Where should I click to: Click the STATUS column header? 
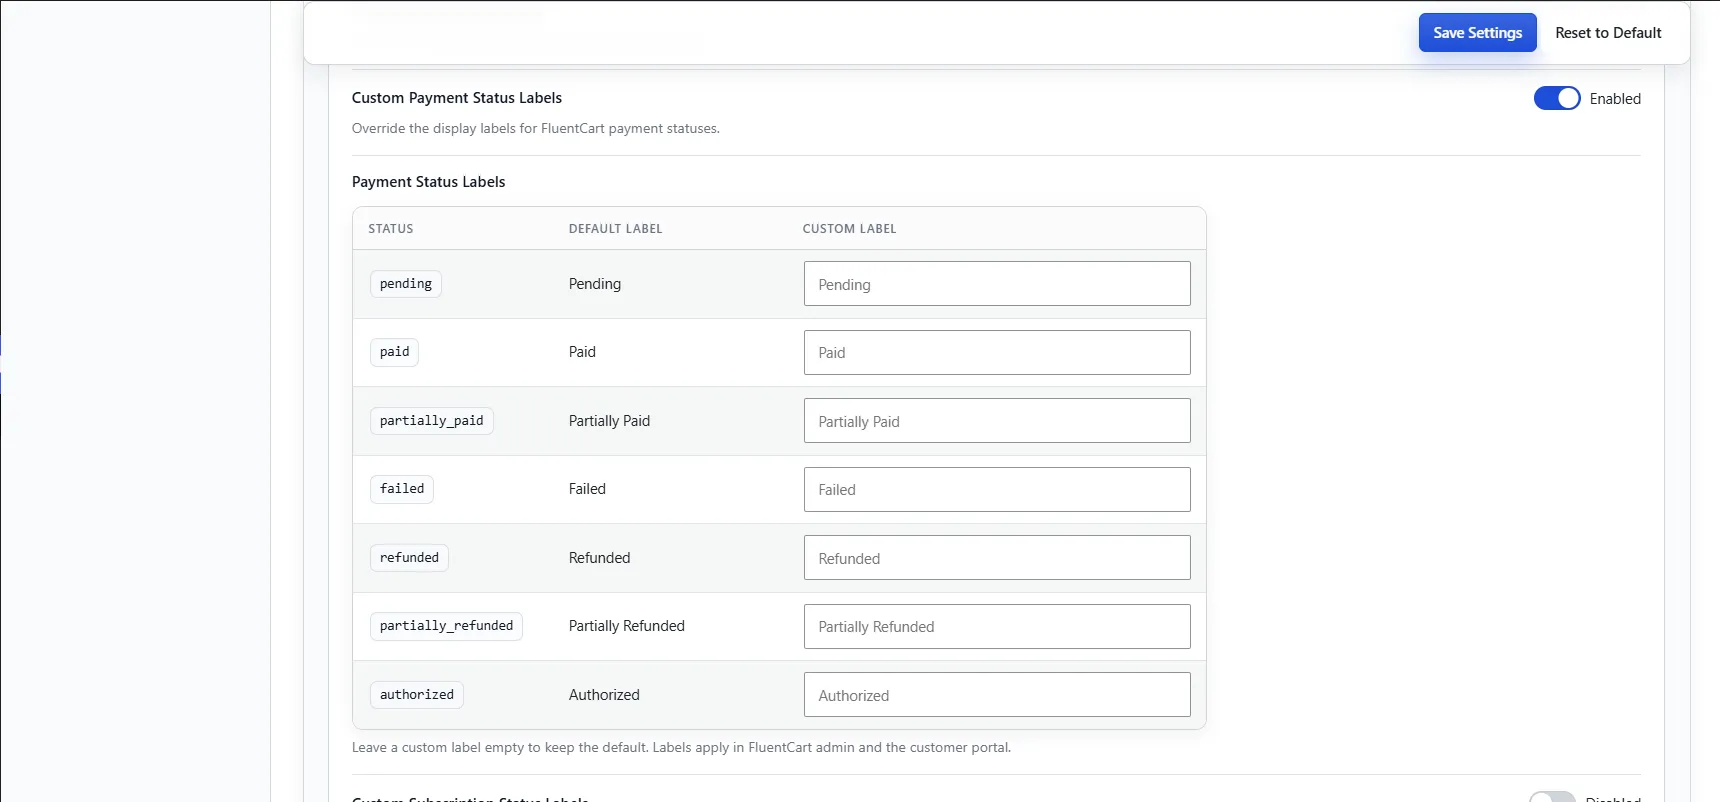391,229
